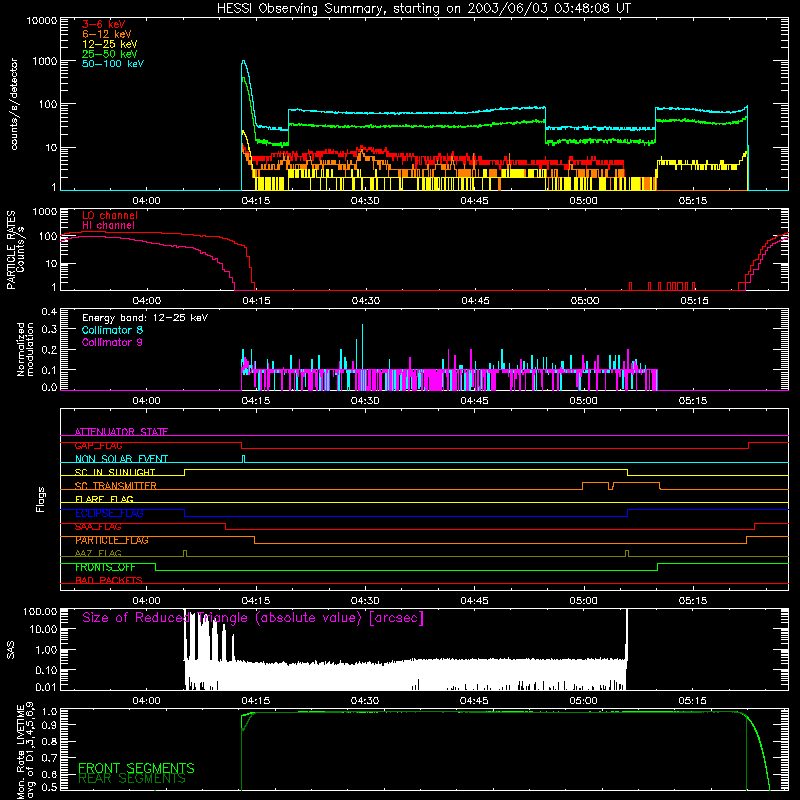Click the FRONT SEGMENTS legend label

136,768
